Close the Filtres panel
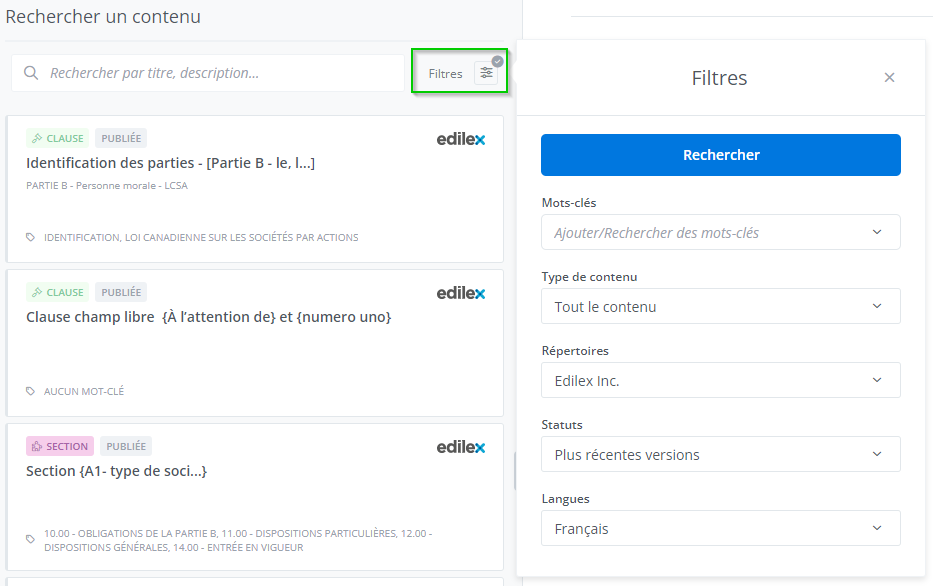The image size is (933, 586). (889, 78)
